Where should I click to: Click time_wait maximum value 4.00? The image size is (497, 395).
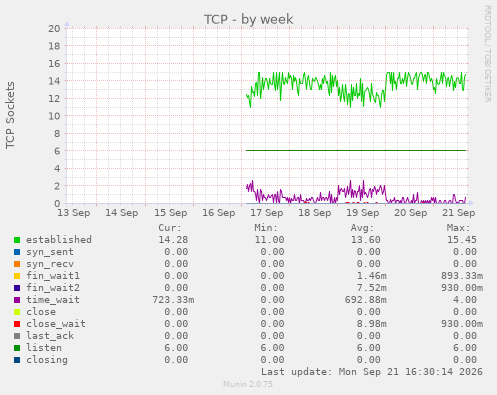(x=465, y=300)
